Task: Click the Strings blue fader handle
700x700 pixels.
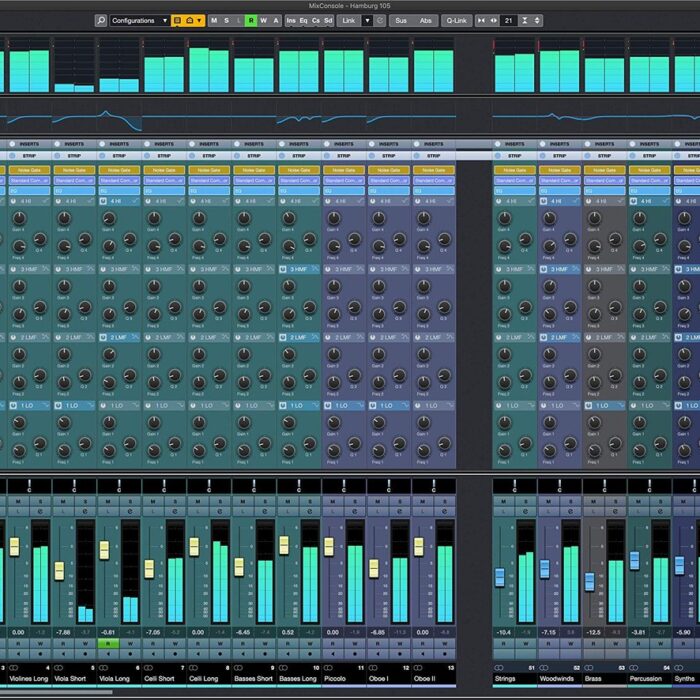Action: tap(500, 577)
